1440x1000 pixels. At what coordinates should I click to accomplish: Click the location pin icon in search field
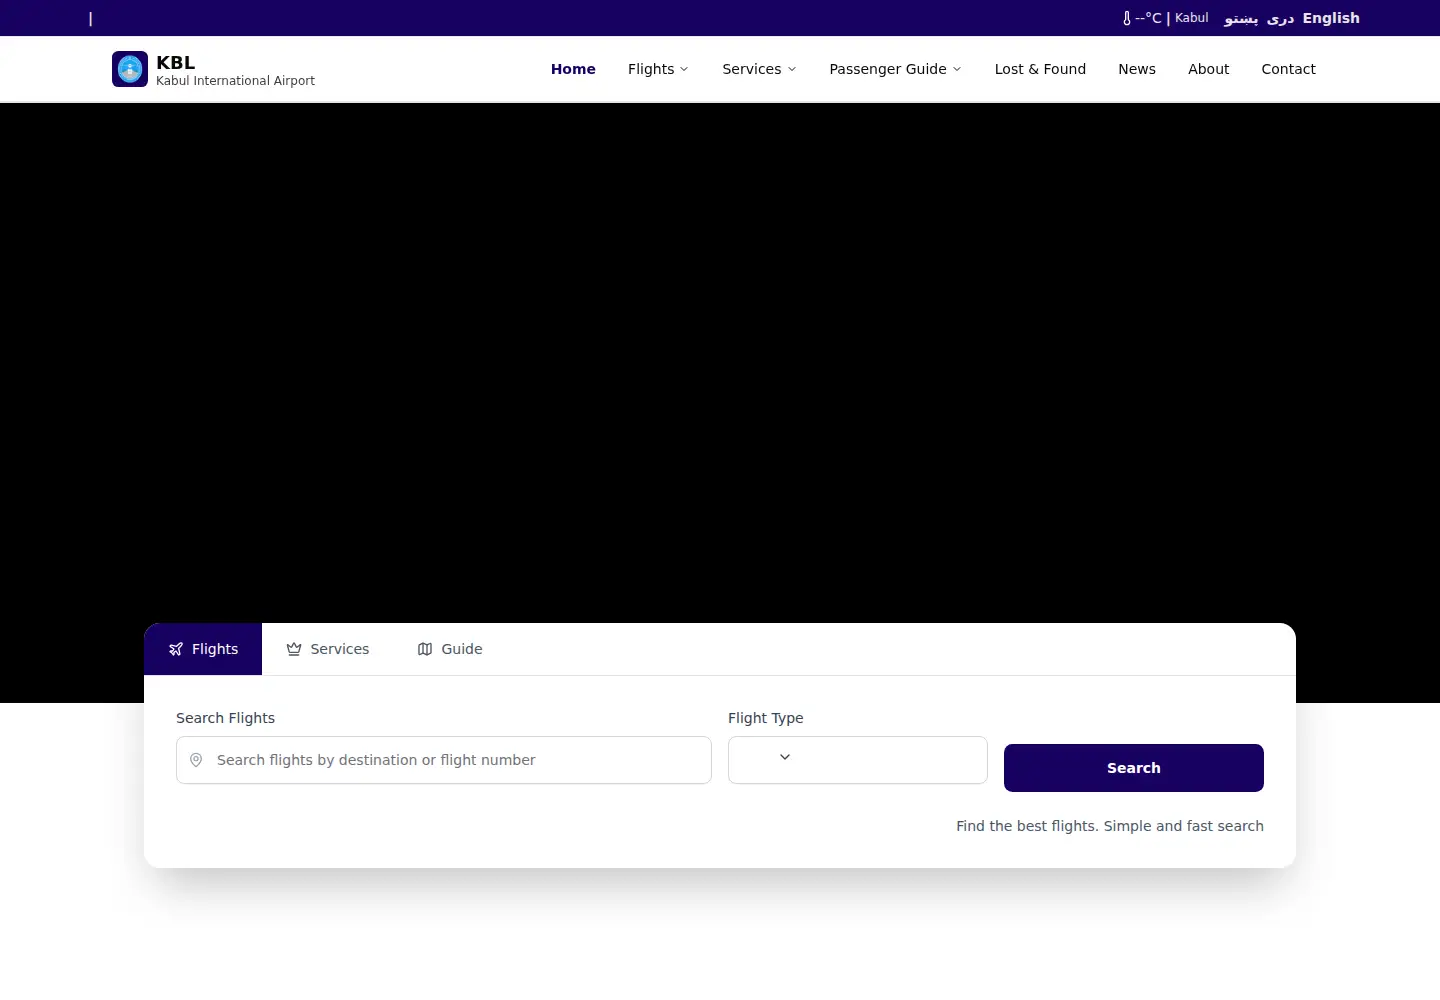[x=196, y=760]
